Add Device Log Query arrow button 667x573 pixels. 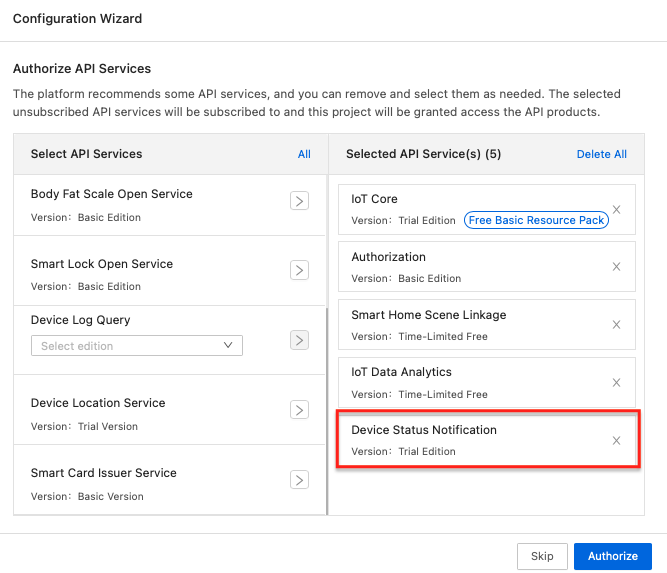tap(299, 340)
